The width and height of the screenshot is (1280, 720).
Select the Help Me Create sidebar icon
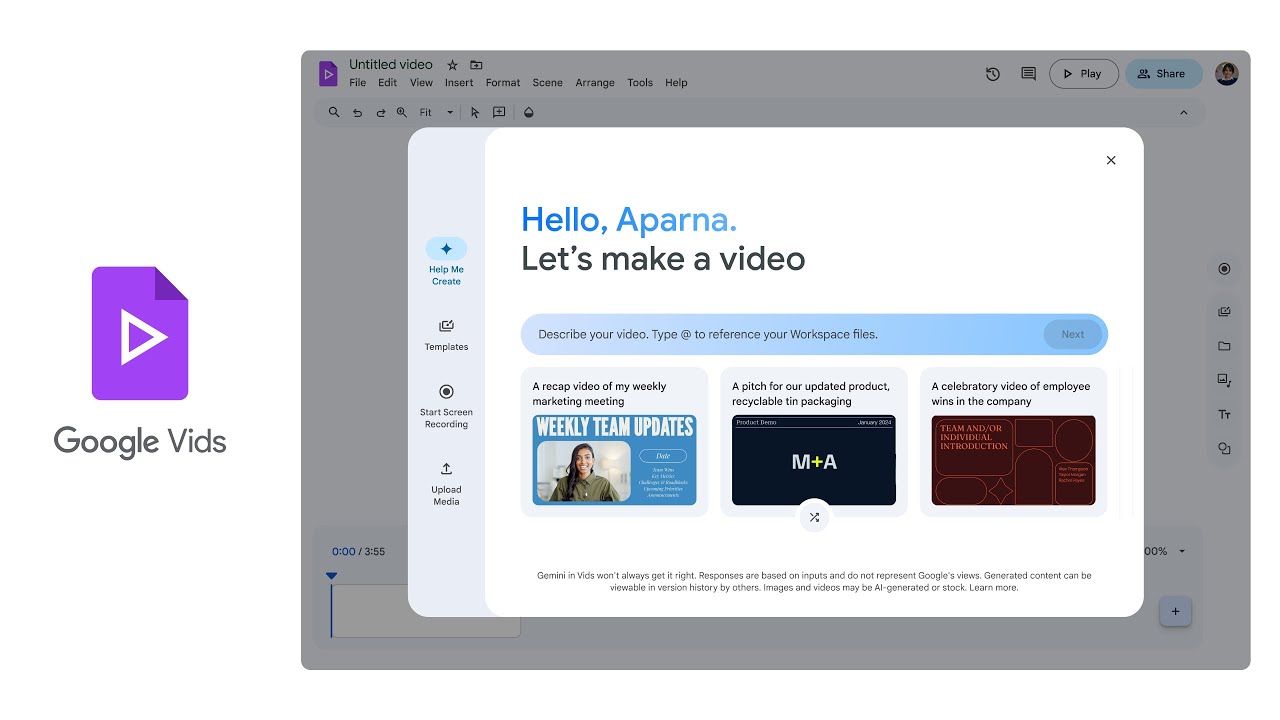[446, 250]
